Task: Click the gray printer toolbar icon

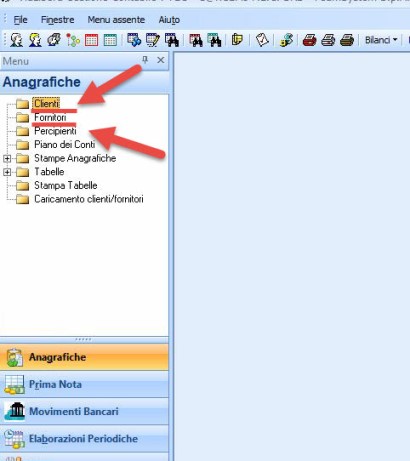Action: [328, 40]
